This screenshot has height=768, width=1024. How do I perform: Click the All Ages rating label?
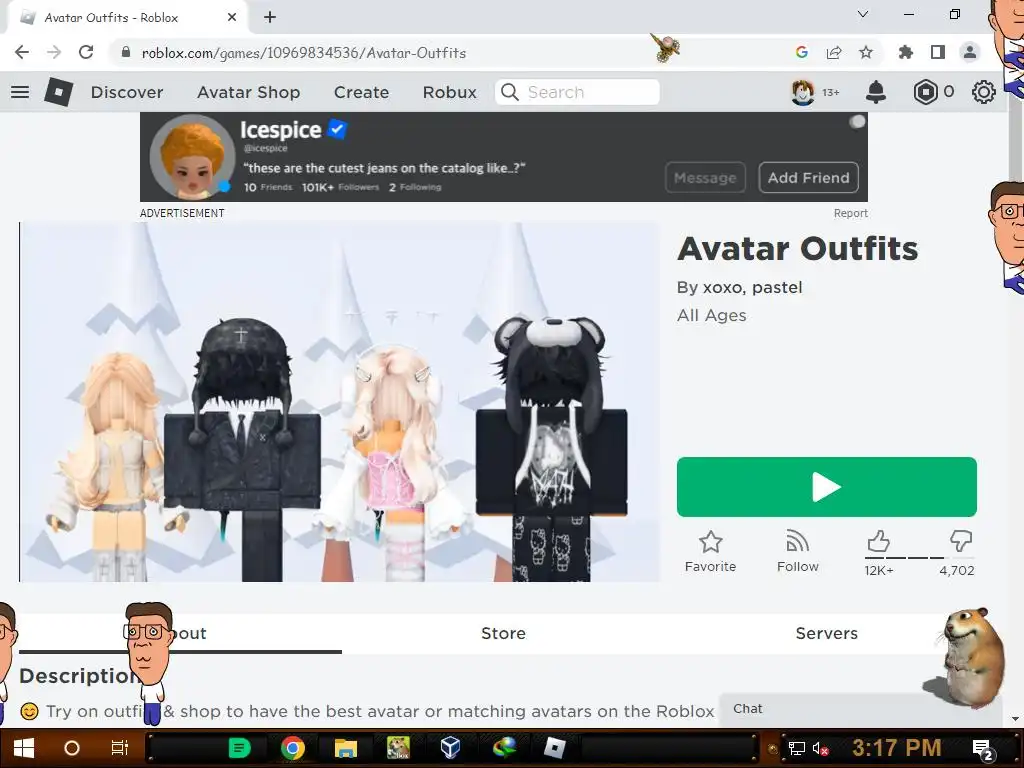[x=711, y=315]
